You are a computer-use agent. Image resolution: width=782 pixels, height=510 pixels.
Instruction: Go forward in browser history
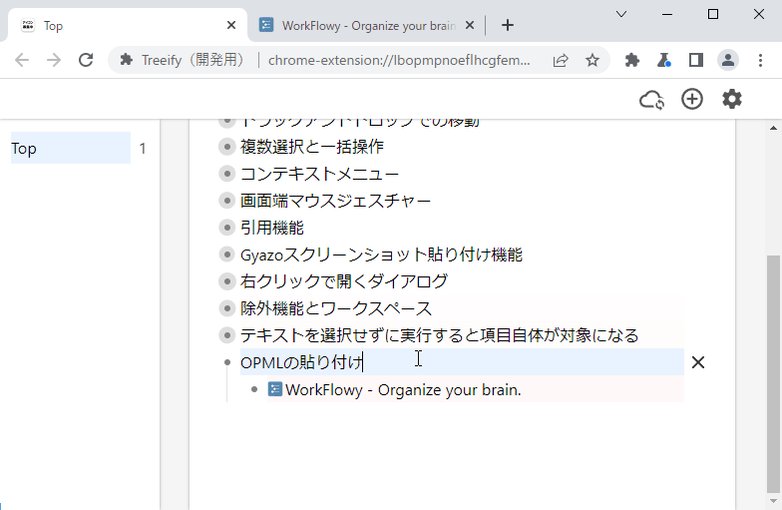(x=54, y=60)
